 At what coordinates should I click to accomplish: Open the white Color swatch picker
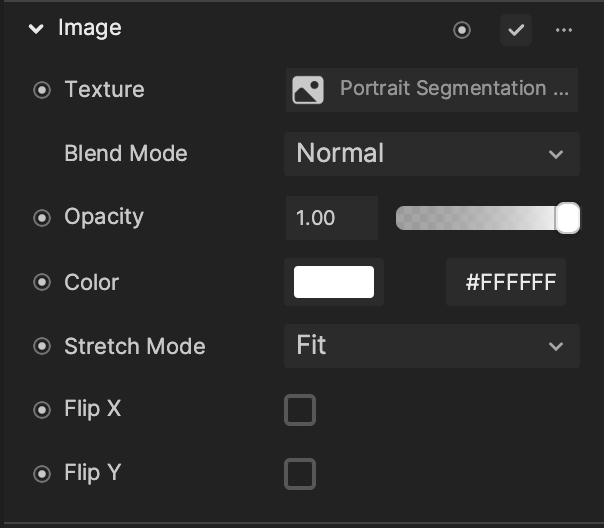pyautogui.click(x=334, y=282)
